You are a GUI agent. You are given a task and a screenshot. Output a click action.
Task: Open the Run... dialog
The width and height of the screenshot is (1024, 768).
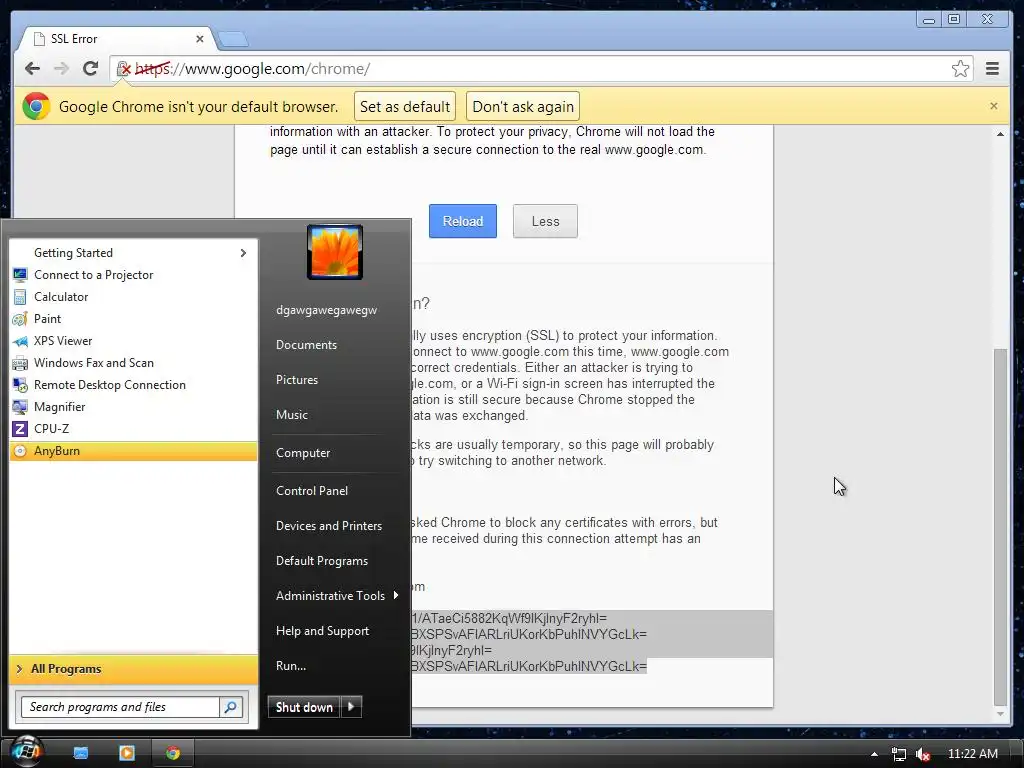click(291, 666)
